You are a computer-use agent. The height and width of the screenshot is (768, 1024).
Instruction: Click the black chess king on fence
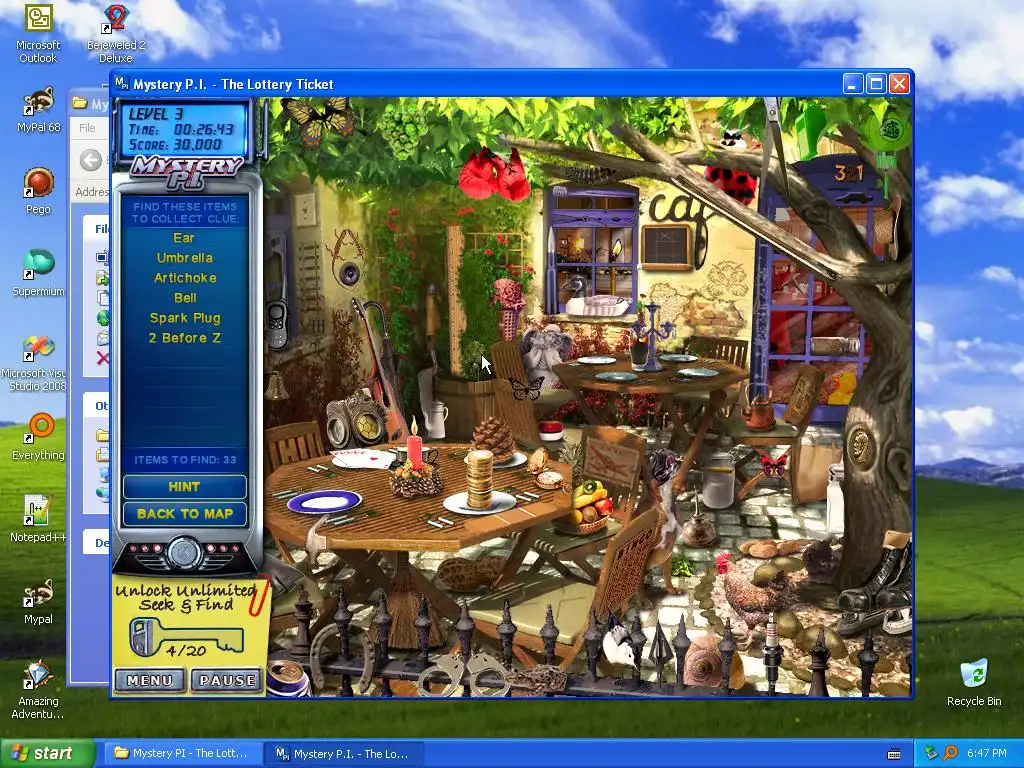pyautogui.click(x=302, y=620)
